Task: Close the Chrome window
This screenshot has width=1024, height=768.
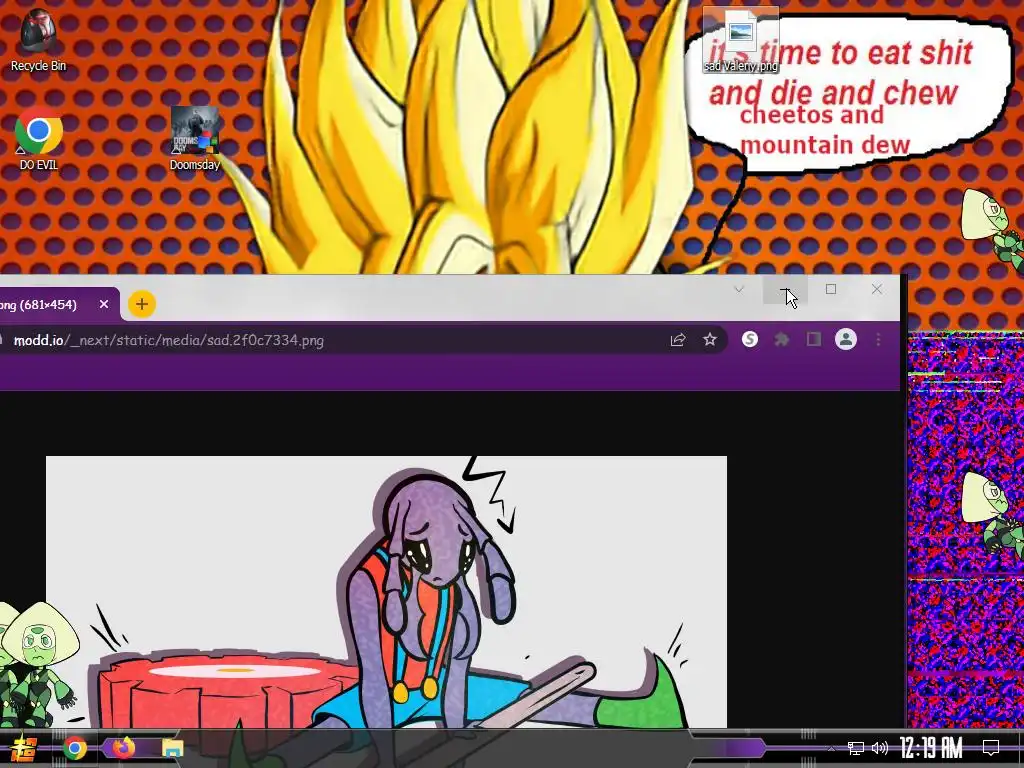Action: point(876,289)
